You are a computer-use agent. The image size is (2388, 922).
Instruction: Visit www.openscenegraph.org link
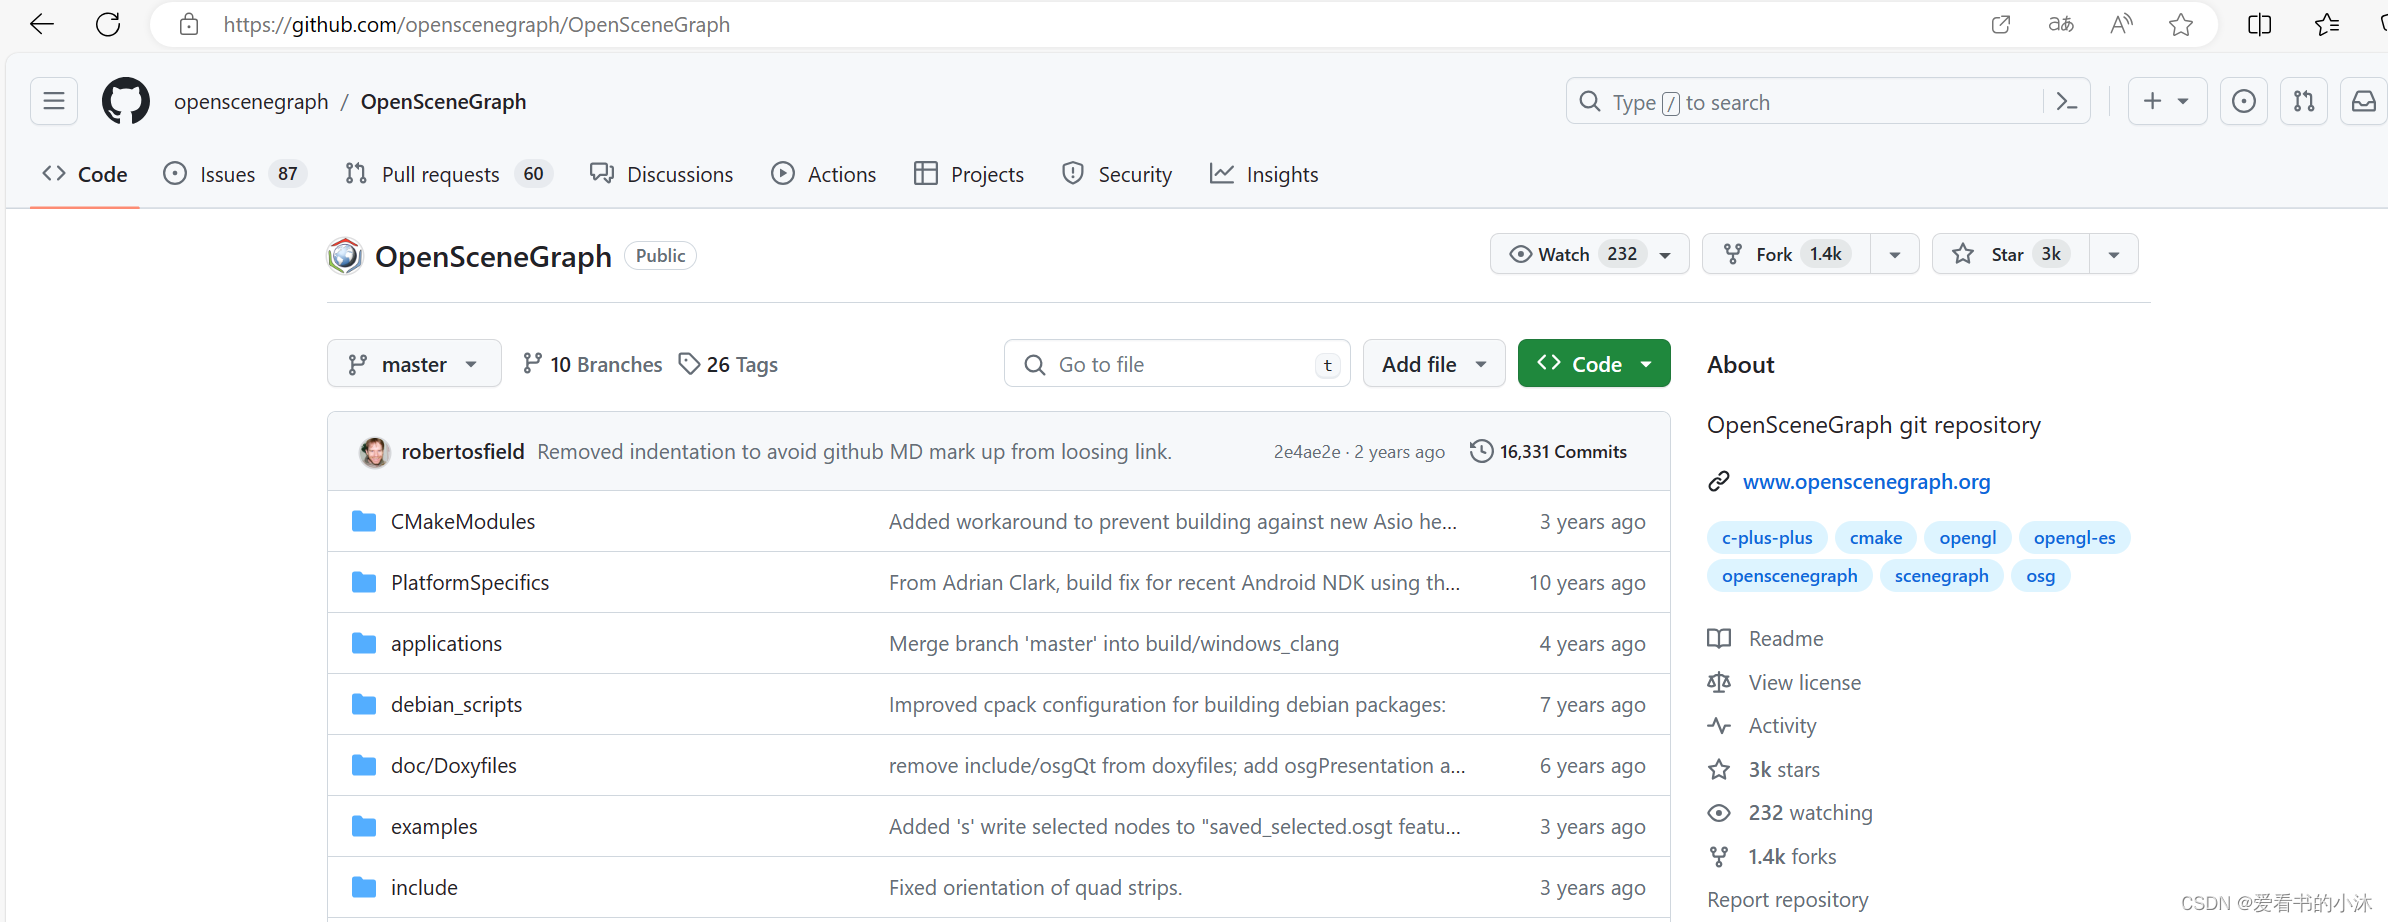tap(1866, 482)
